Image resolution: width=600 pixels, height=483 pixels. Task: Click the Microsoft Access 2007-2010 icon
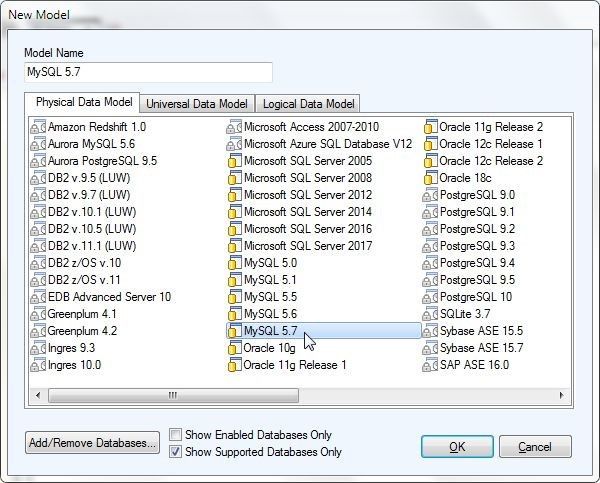[x=234, y=127]
